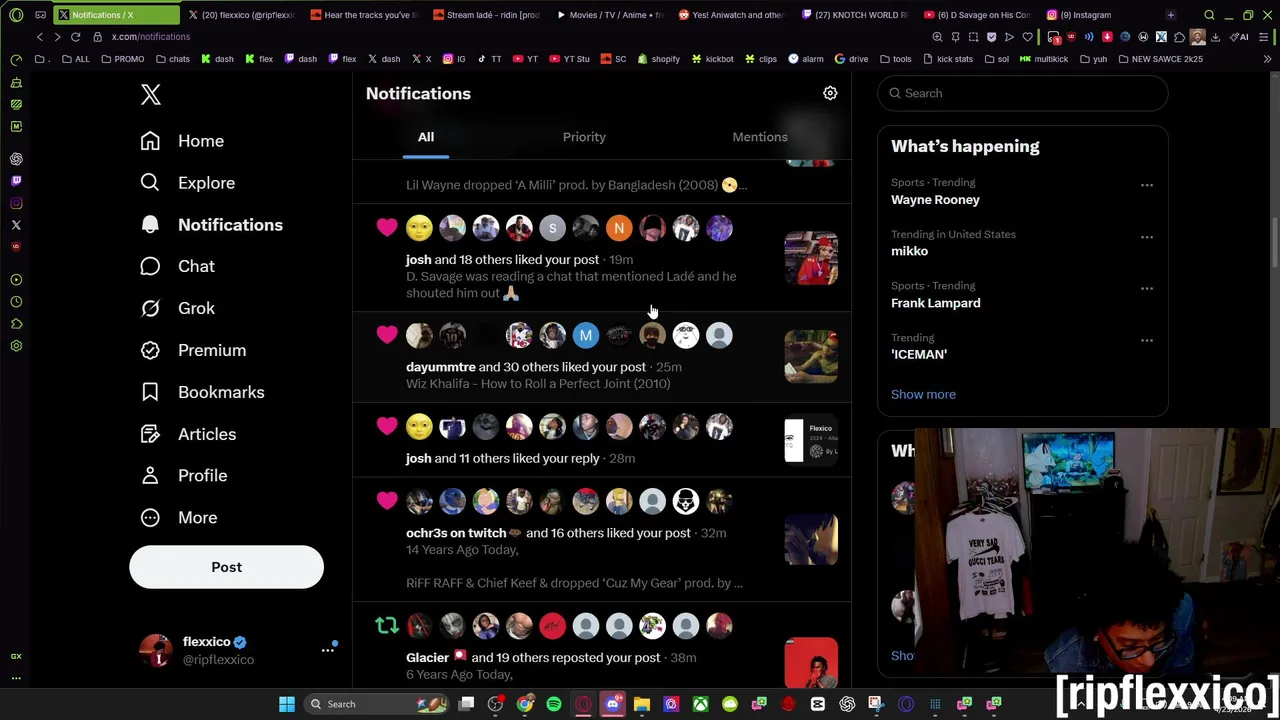Click orange N avatar in josh notification
The image size is (1280, 720).
[619, 229]
